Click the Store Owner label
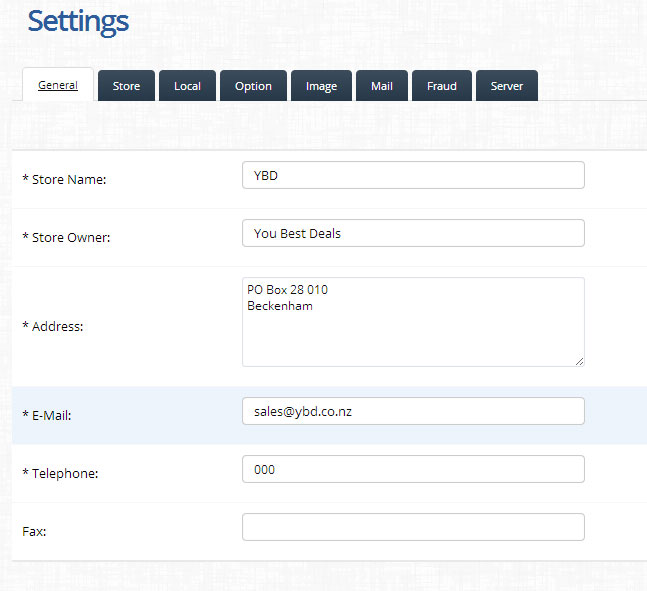This screenshot has width=647, height=591. (66, 238)
